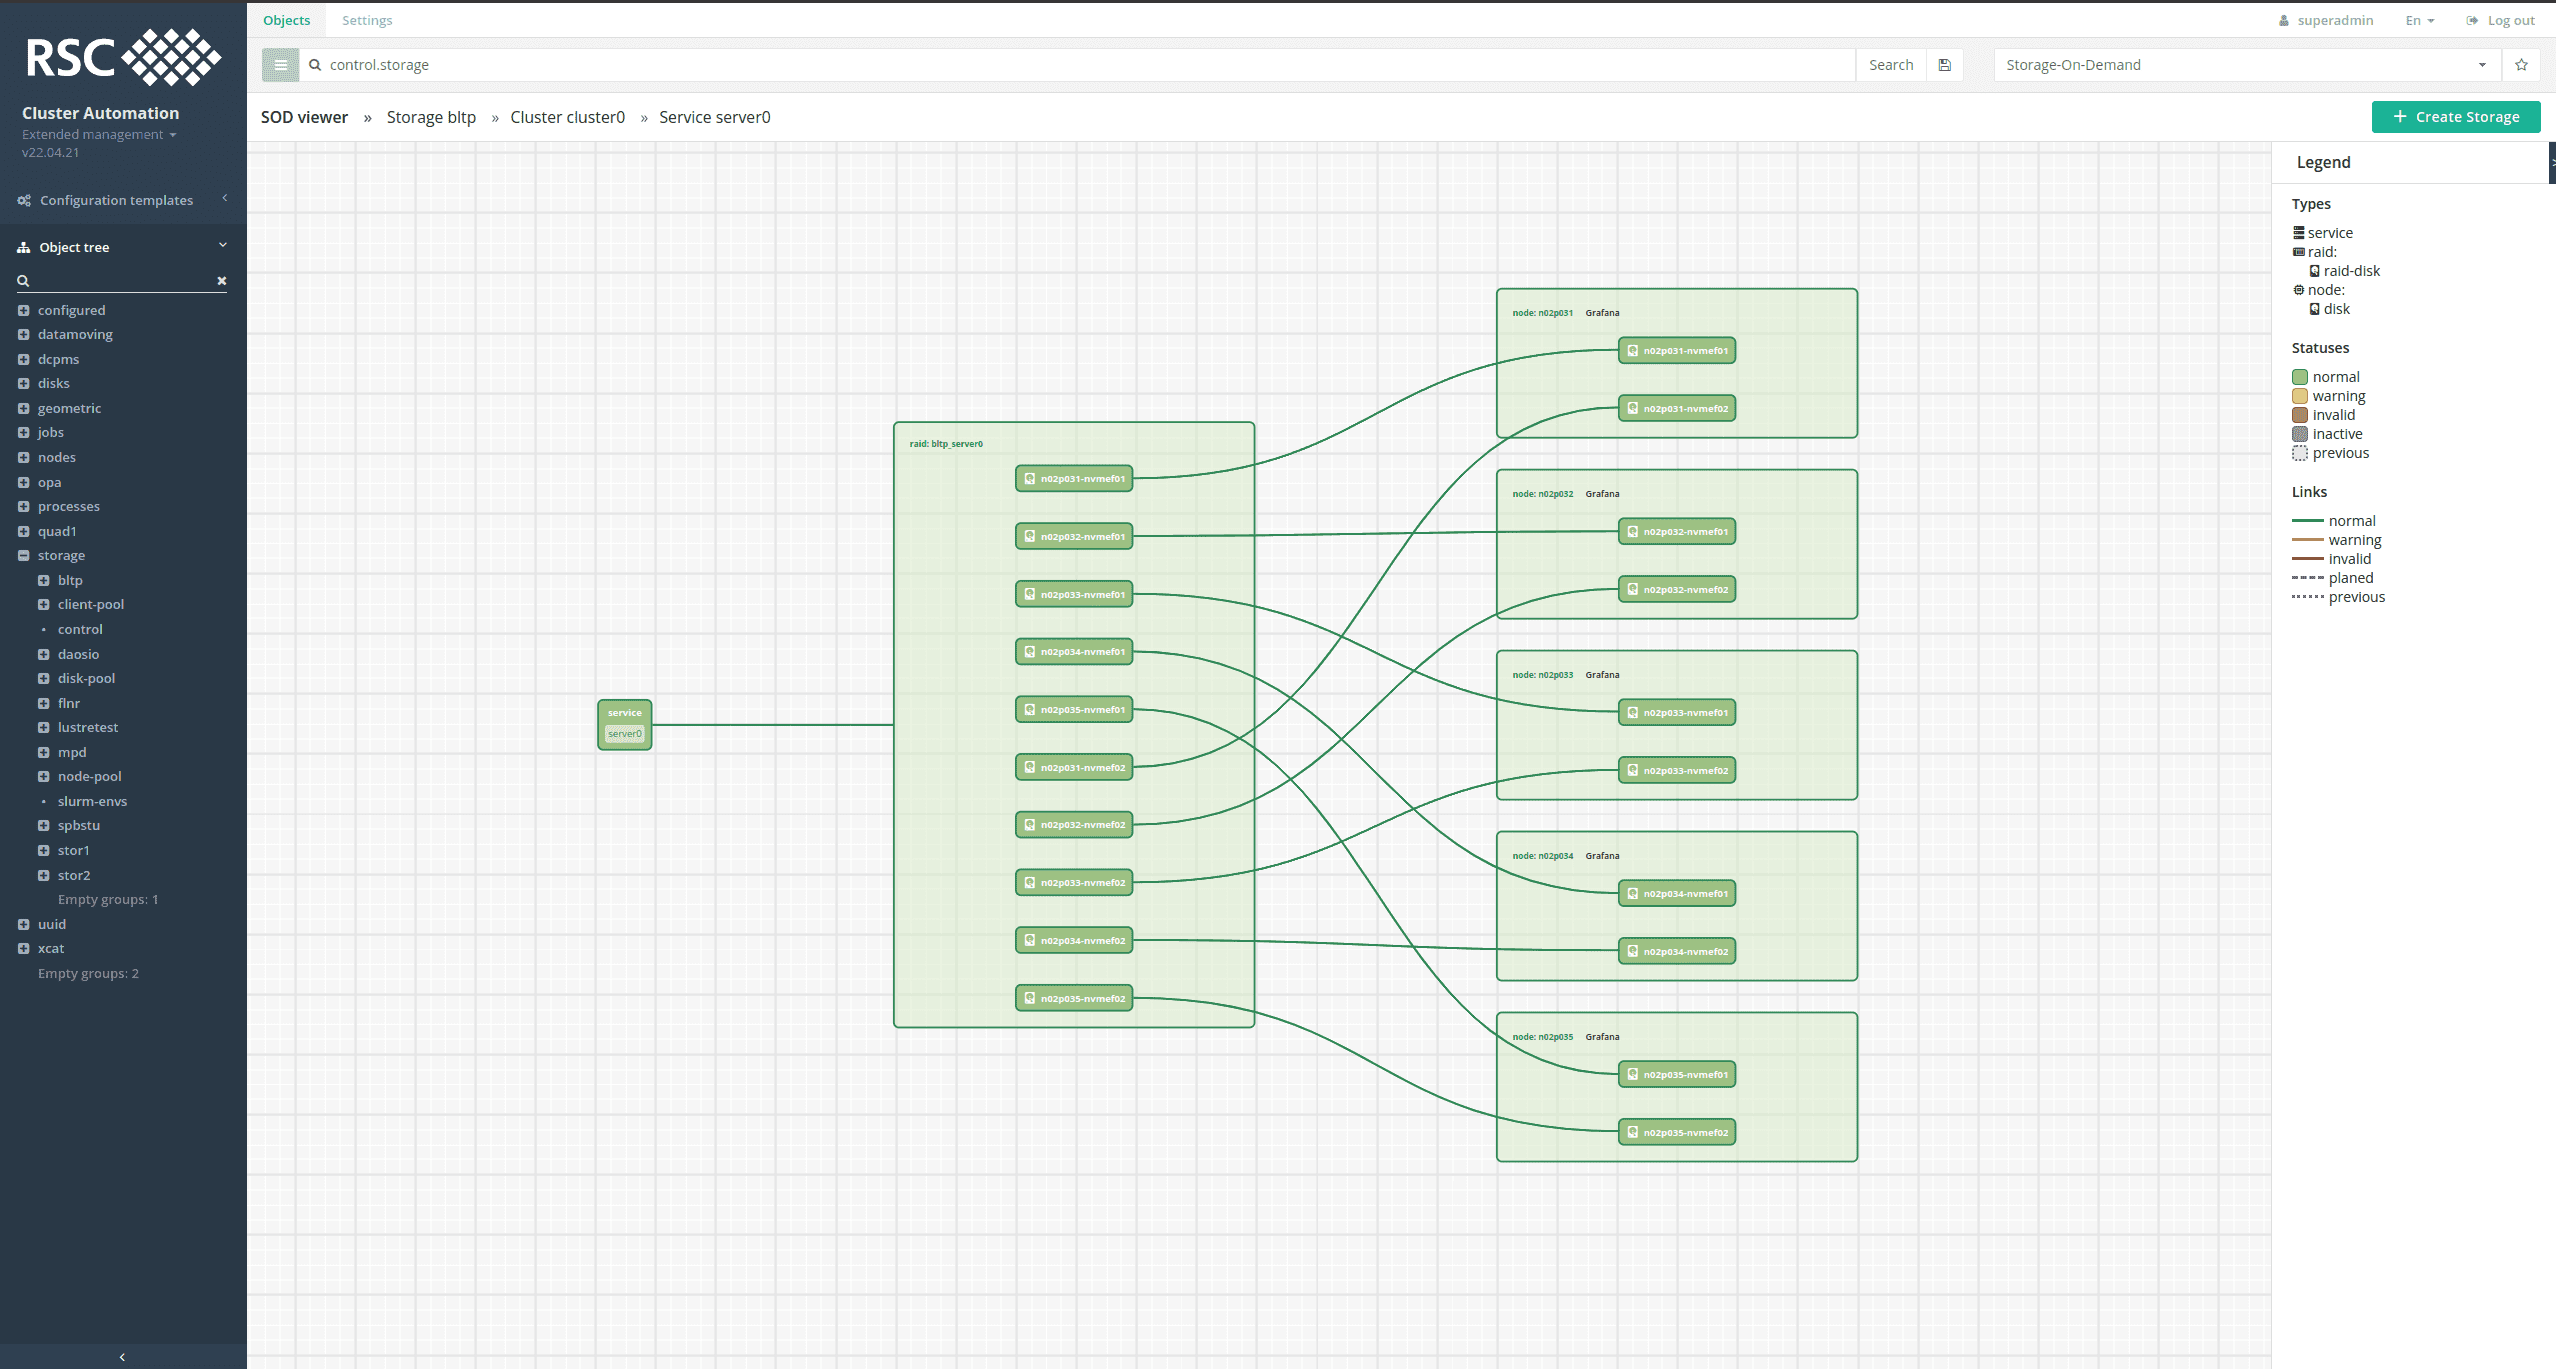This screenshot has height=1369, width=2556.
Task: Click the control.storage search field
Action: pos(1080,65)
